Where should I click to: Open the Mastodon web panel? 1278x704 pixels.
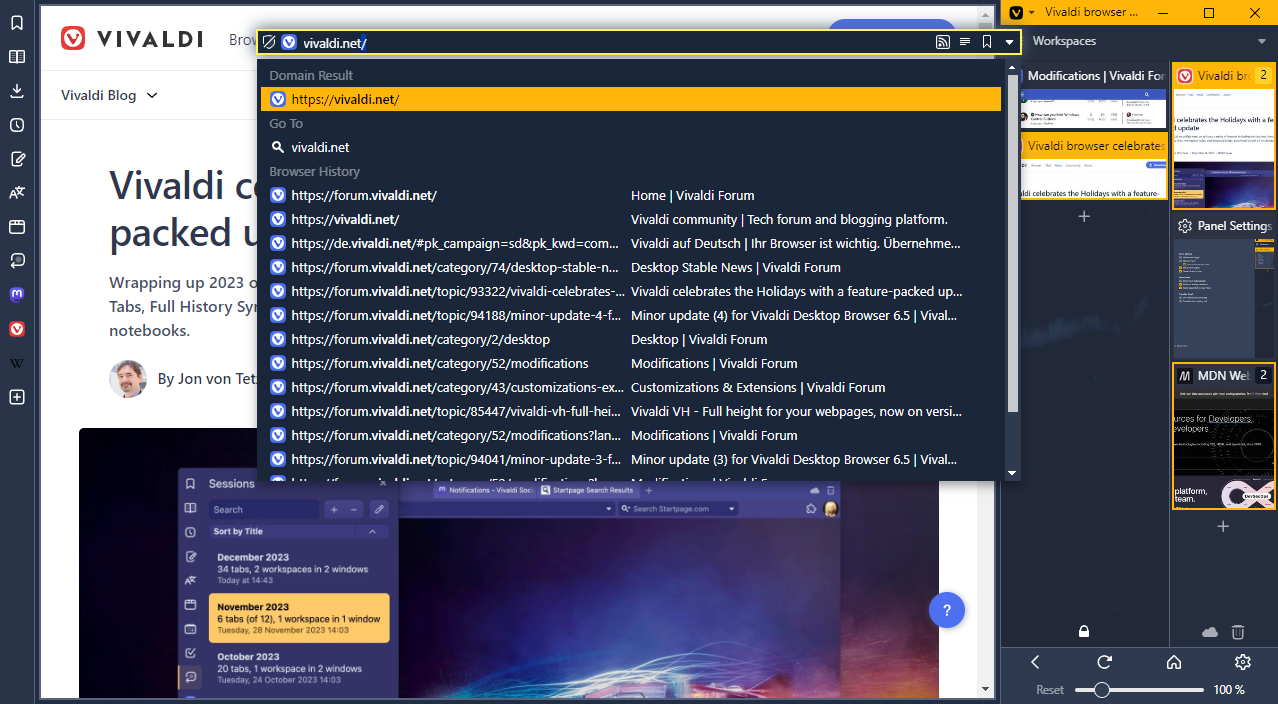[x=17, y=295]
